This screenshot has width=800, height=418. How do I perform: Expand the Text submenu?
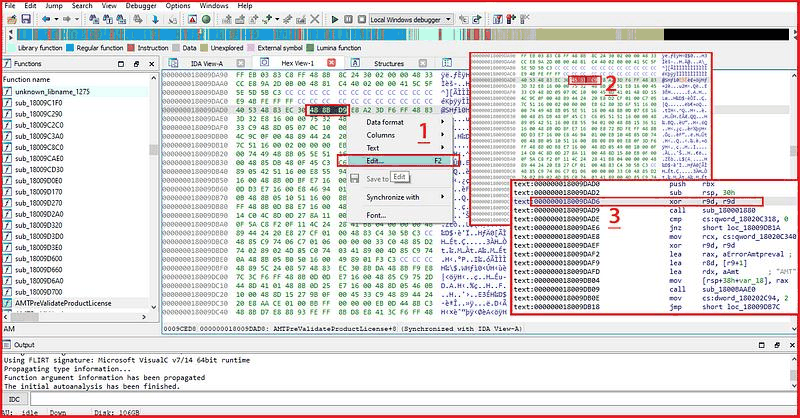tap(401, 148)
